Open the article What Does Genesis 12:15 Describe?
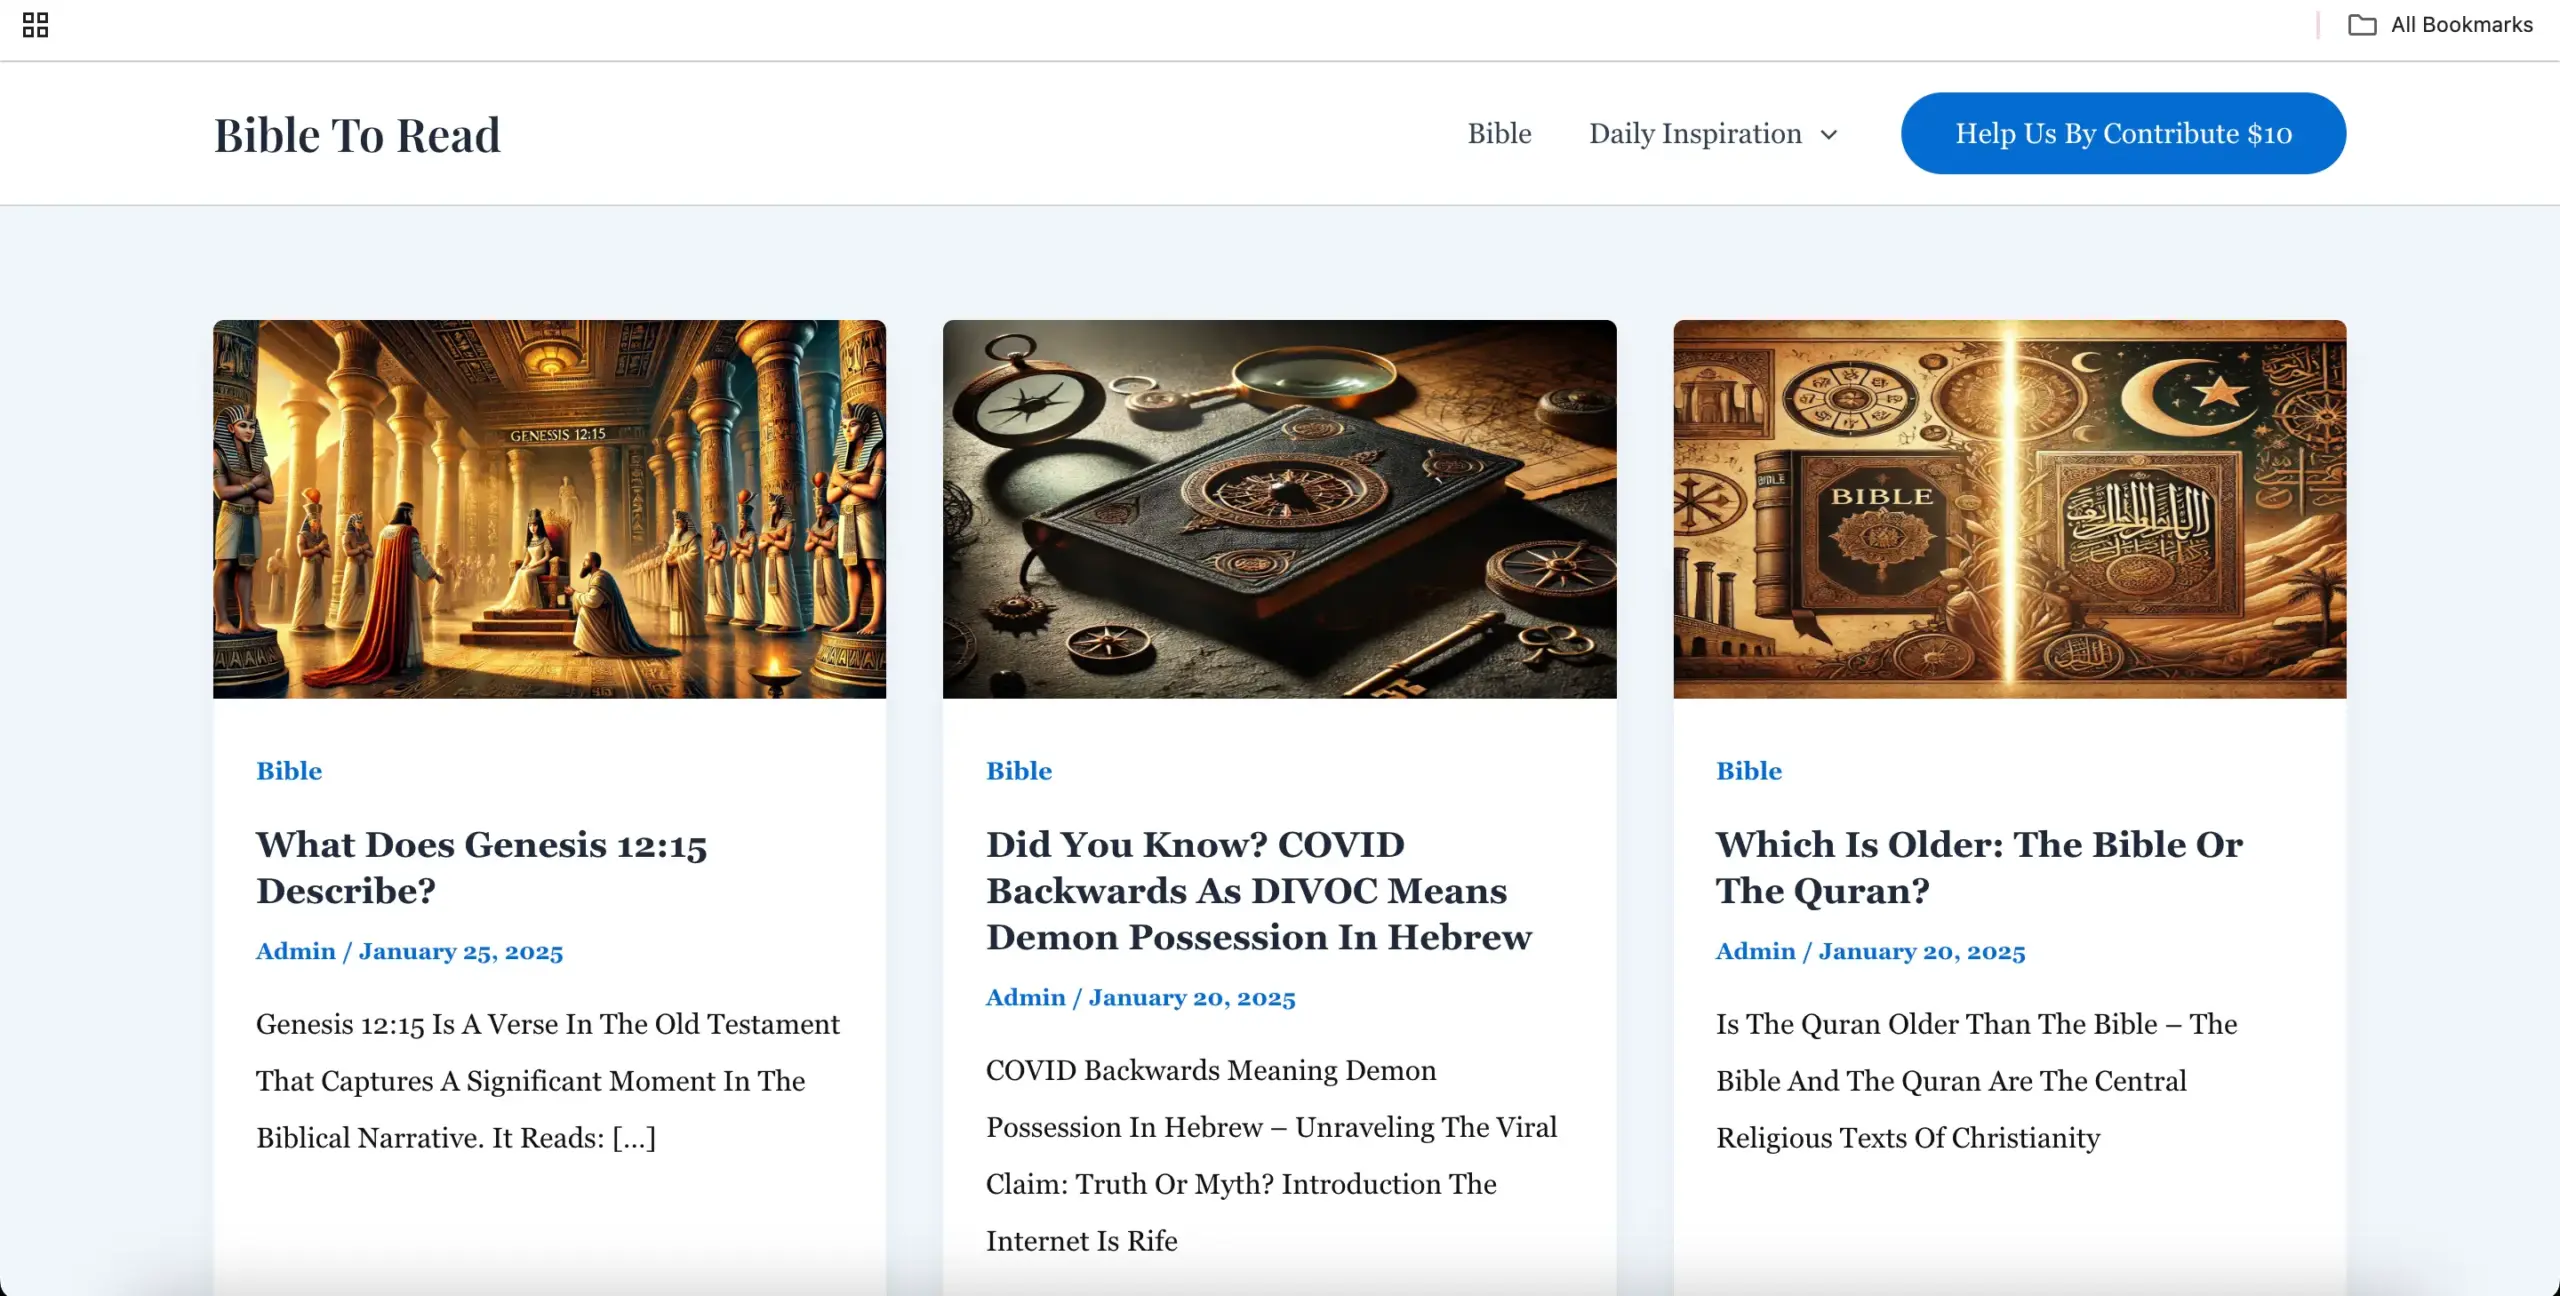Viewport: 2560px width, 1296px height. click(x=481, y=866)
